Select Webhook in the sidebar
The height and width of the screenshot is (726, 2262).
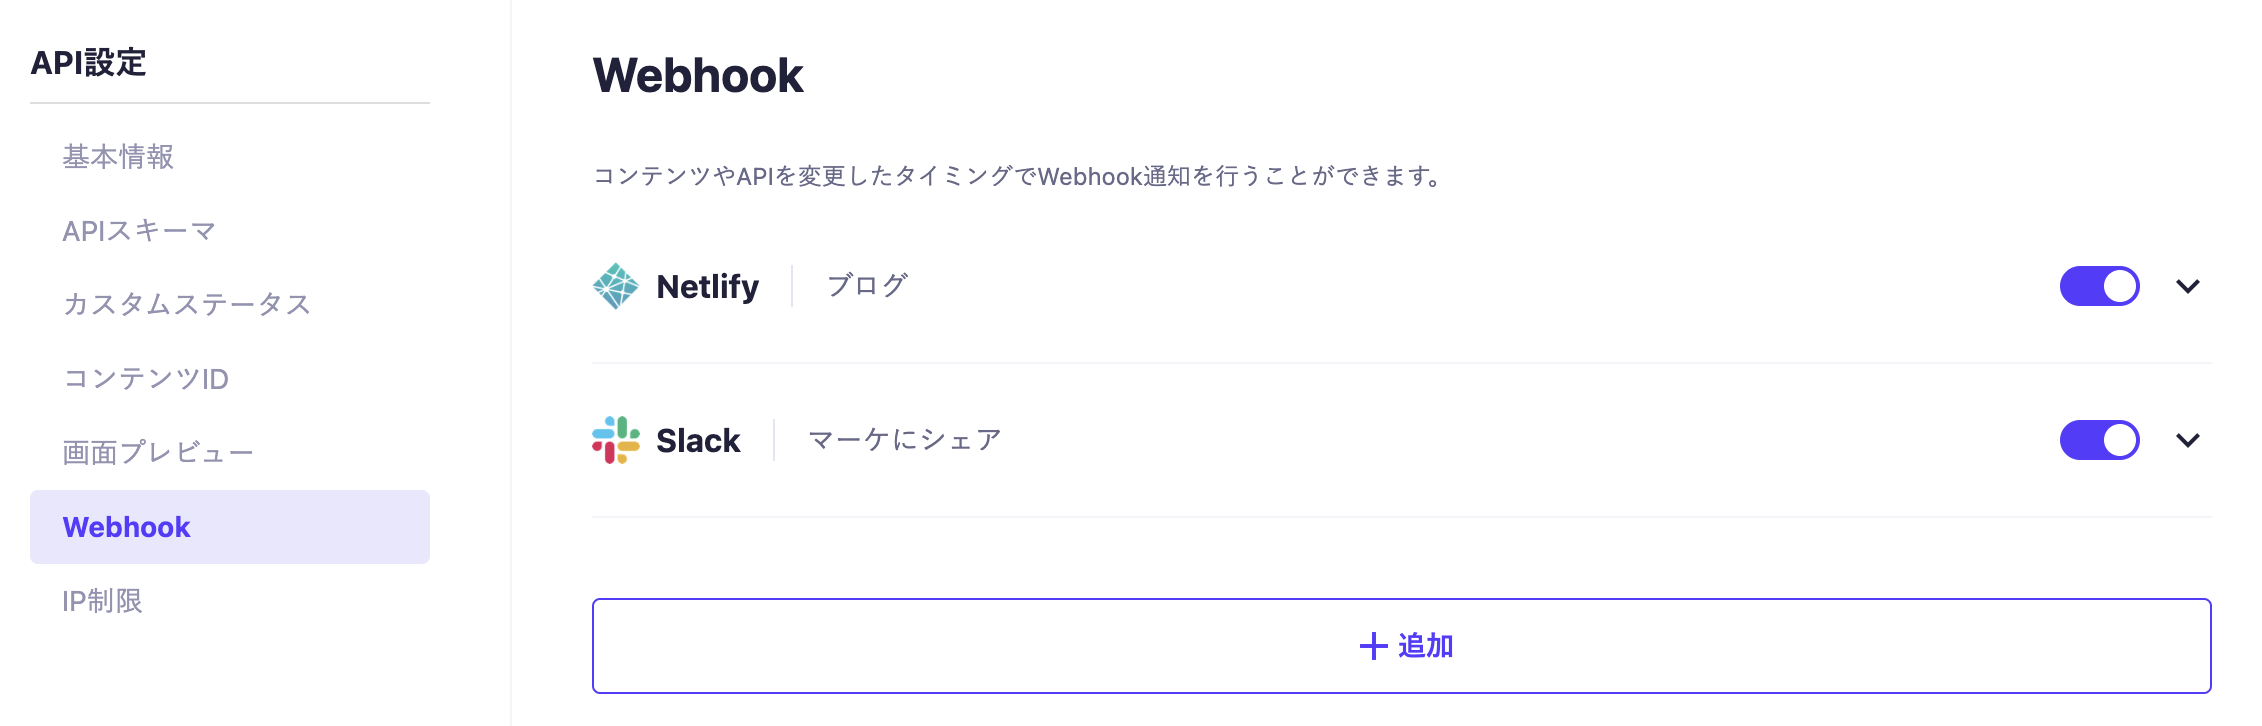coord(127,527)
